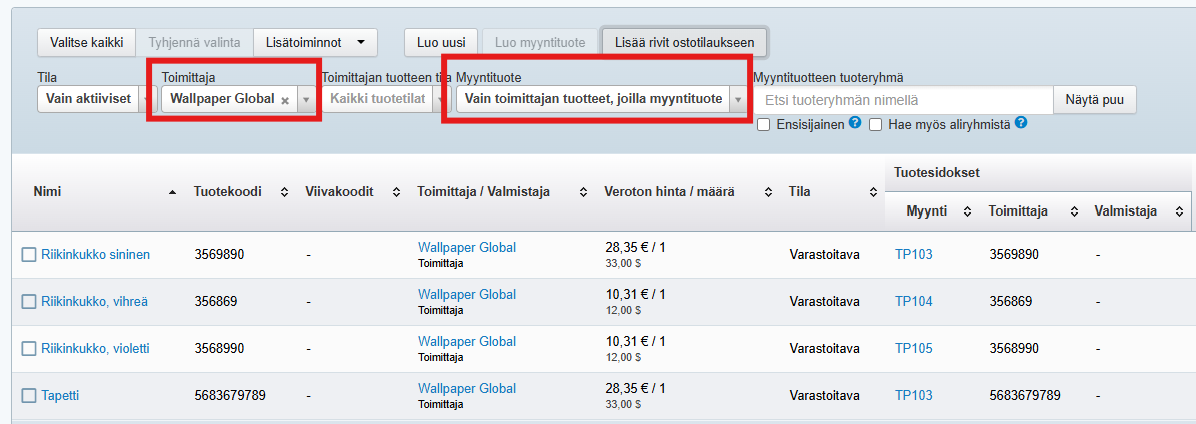This screenshot has width=1196, height=424.
Task: Select the Riikinkukko sininen row checkbox
Action: coord(29,255)
